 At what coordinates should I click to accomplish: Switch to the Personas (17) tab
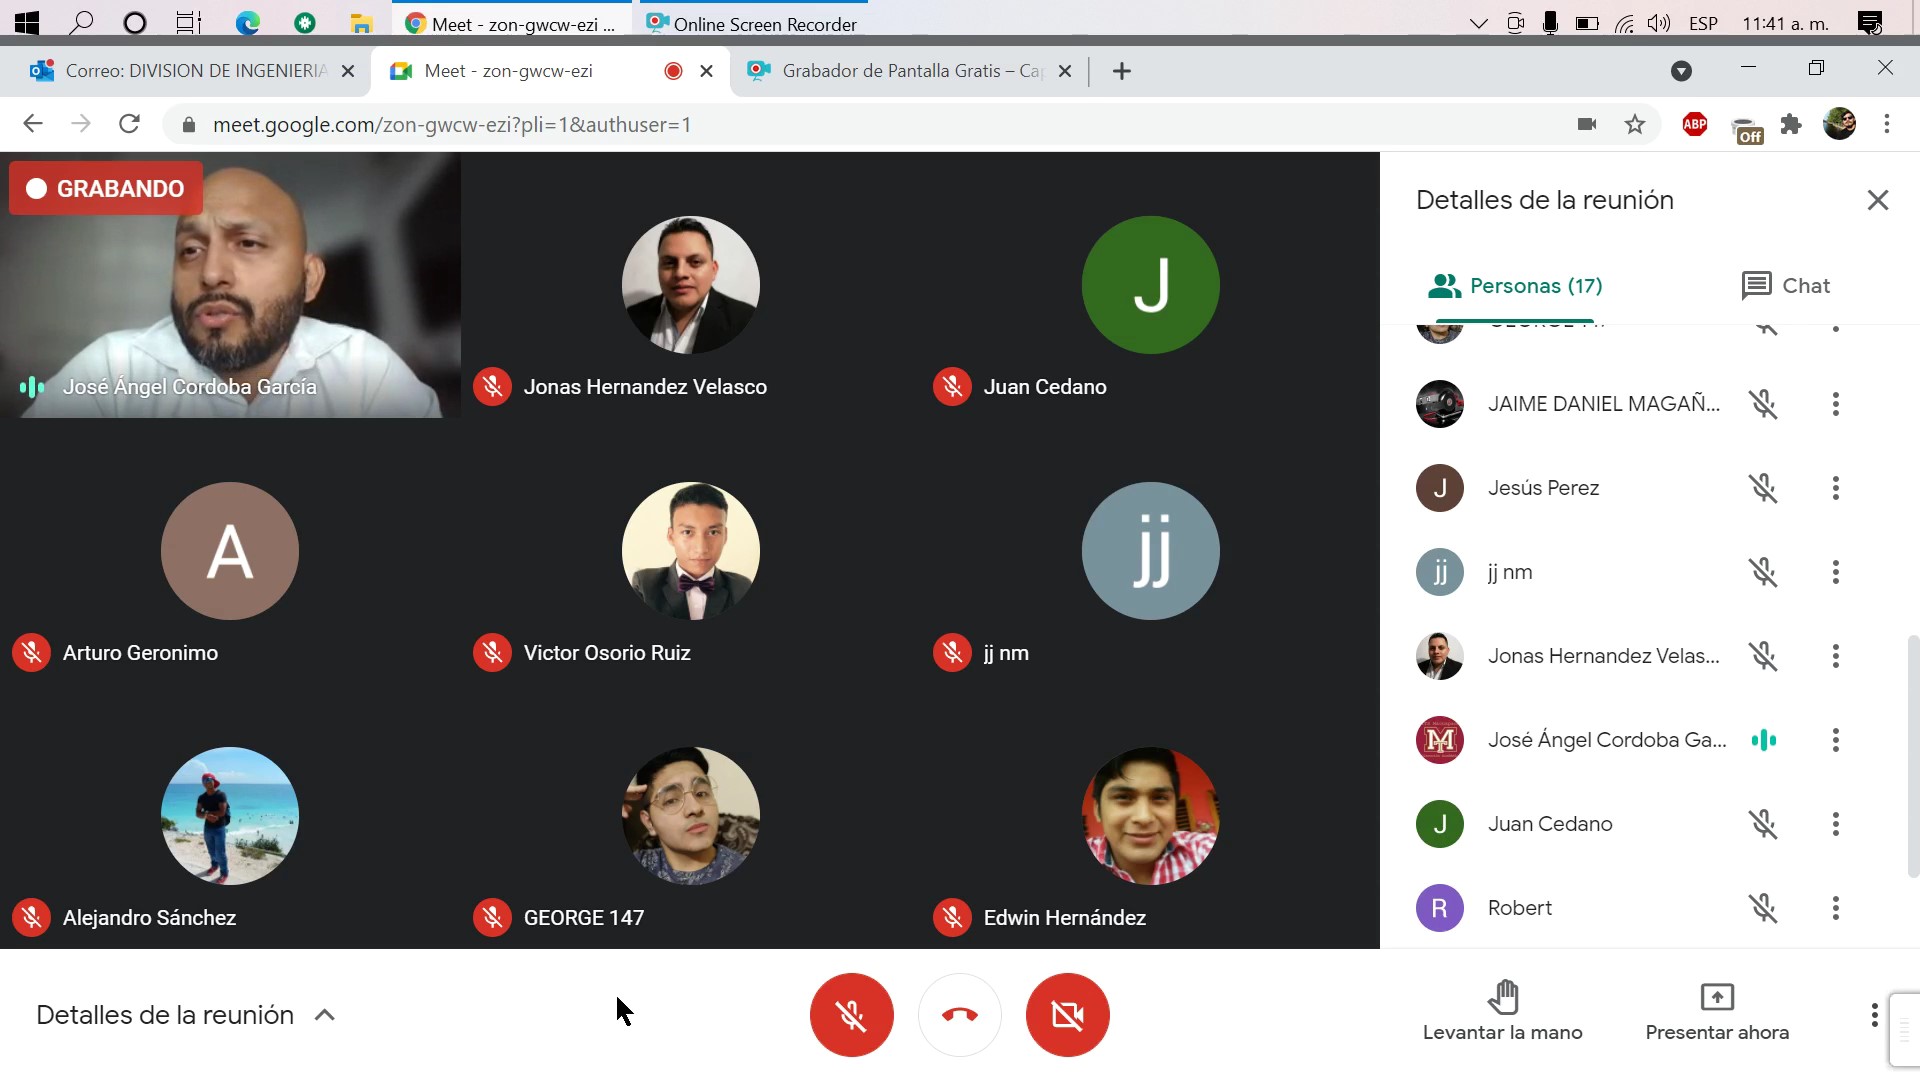(1515, 286)
